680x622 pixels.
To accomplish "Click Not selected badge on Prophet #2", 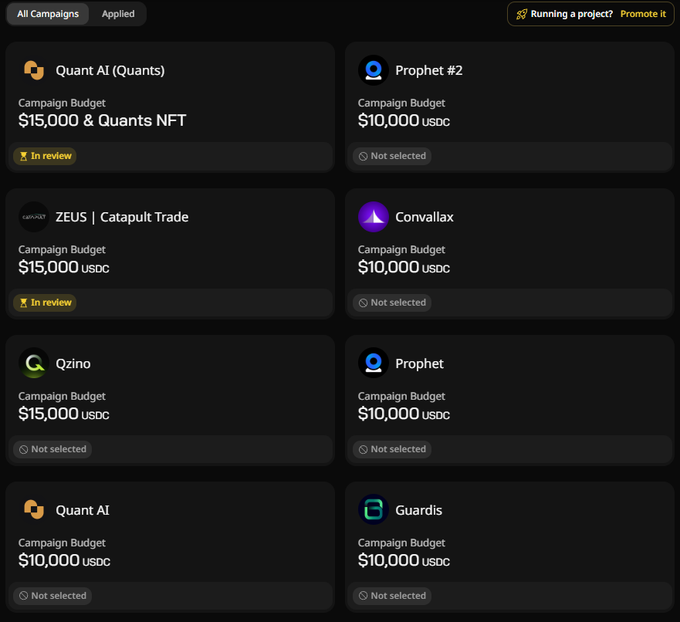I will (392, 156).
